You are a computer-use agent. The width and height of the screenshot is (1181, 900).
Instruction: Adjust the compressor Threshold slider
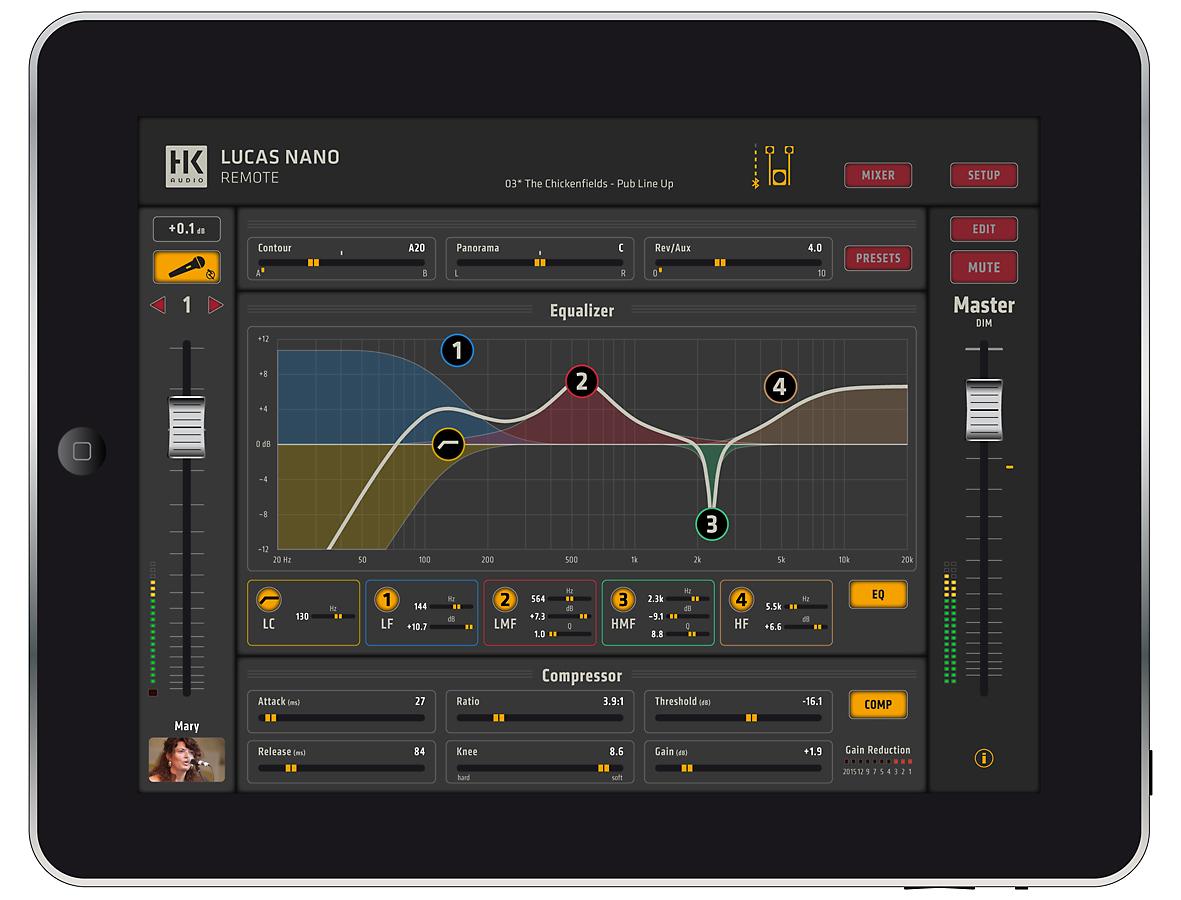coord(738,718)
